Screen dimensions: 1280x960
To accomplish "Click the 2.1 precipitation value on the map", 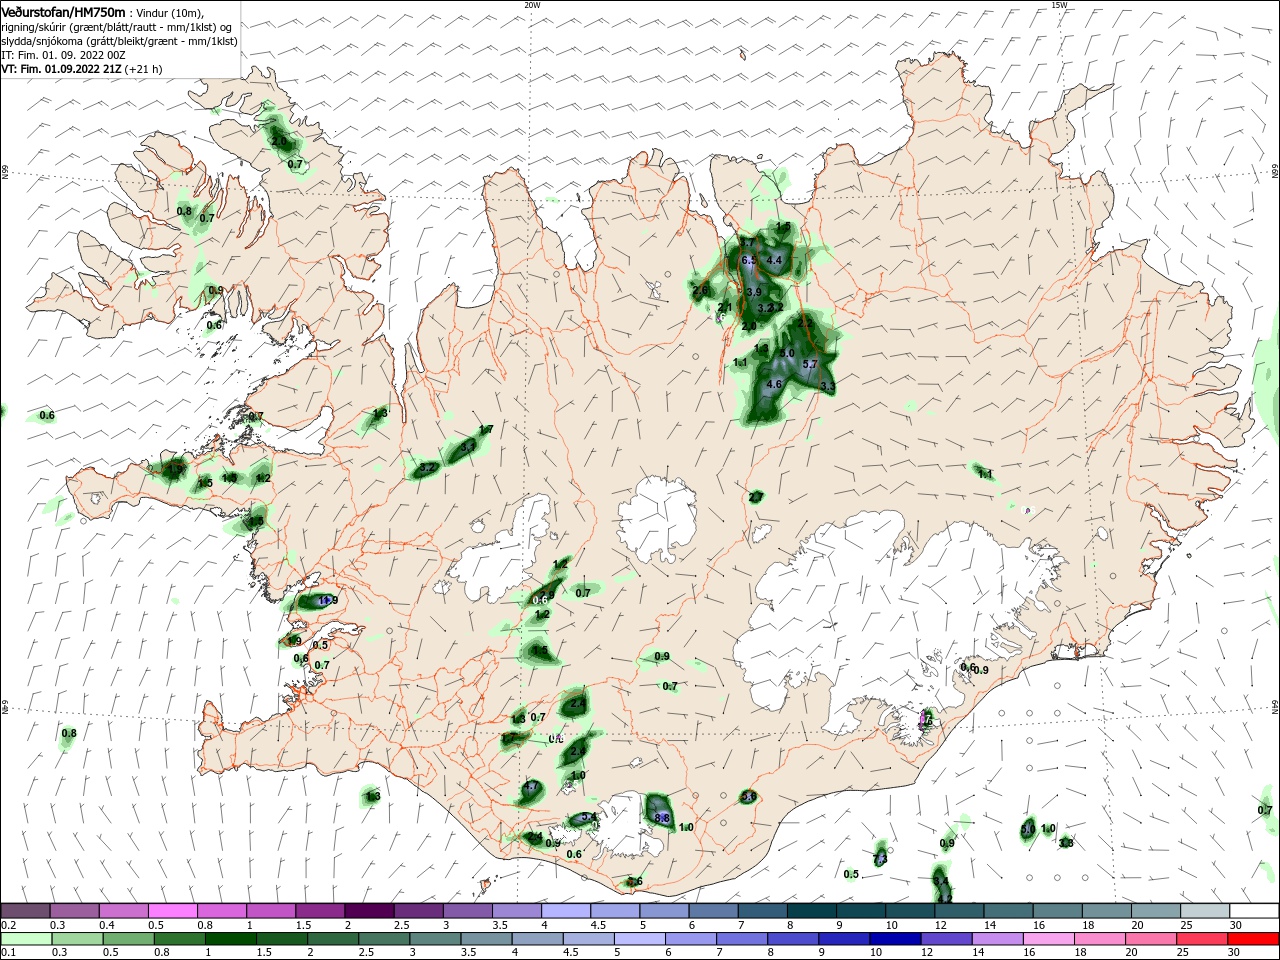I will (726, 307).
